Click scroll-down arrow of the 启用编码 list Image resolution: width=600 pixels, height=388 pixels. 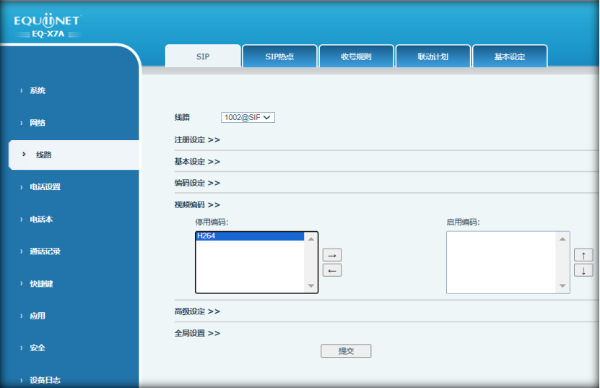pos(562,286)
